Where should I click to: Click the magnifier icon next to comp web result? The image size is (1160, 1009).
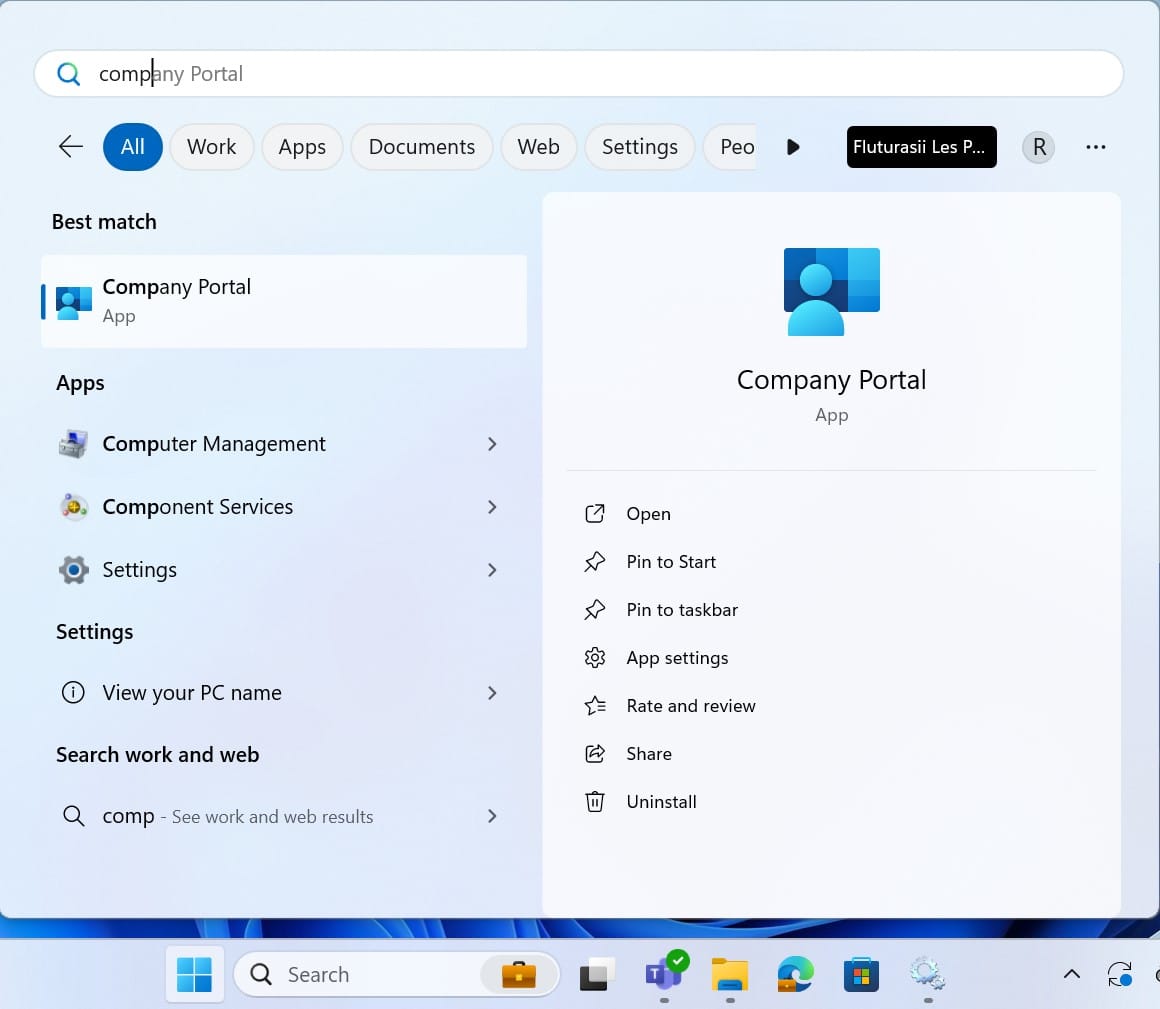73,816
